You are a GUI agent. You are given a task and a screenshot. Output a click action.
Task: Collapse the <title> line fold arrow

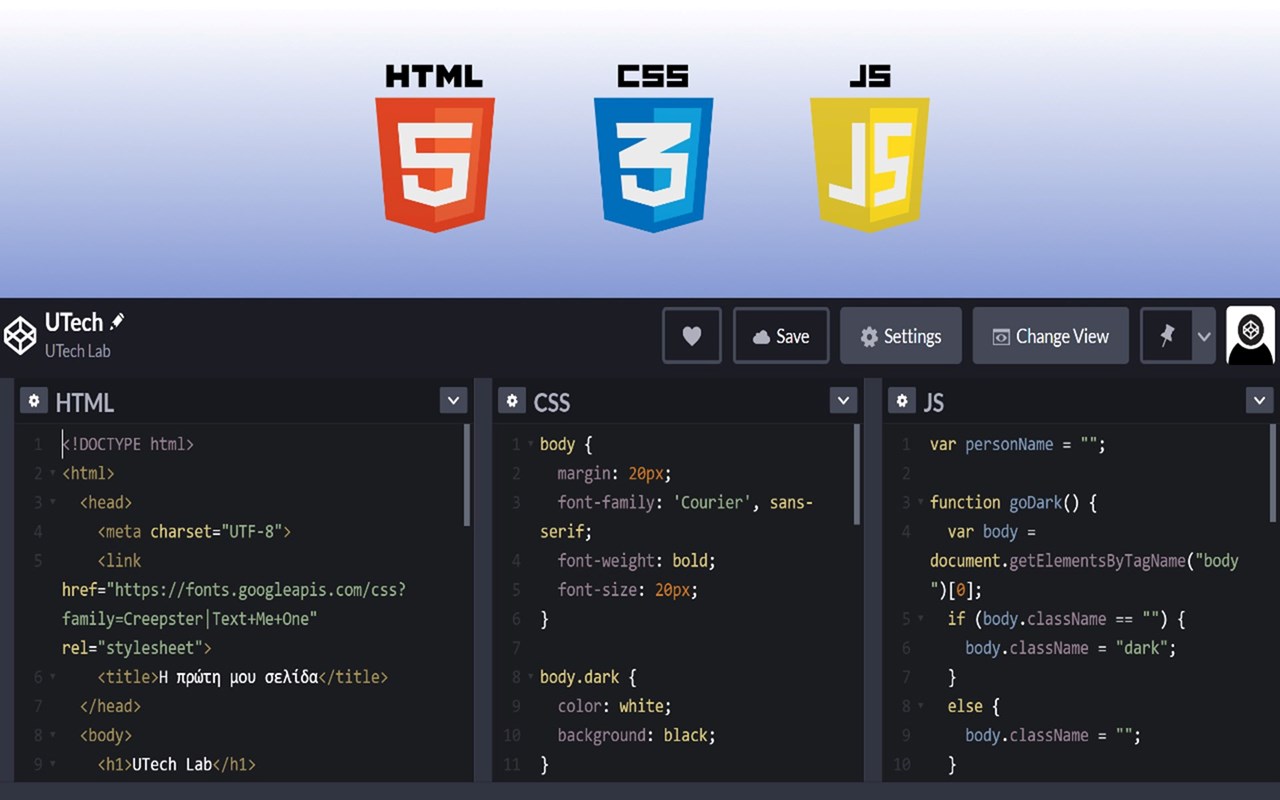[52, 677]
